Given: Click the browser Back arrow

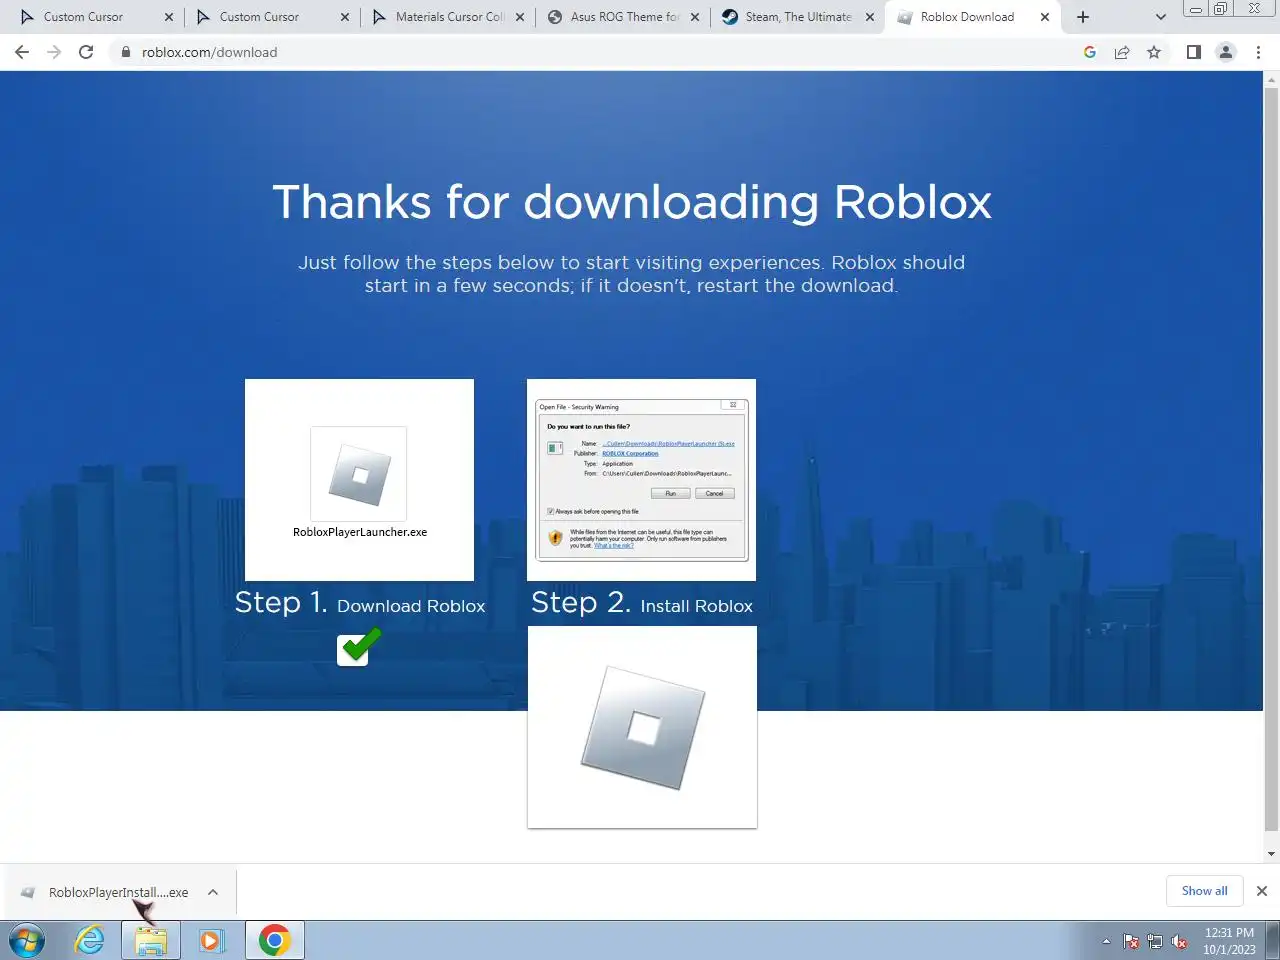Looking at the screenshot, I should tap(22, 52).
